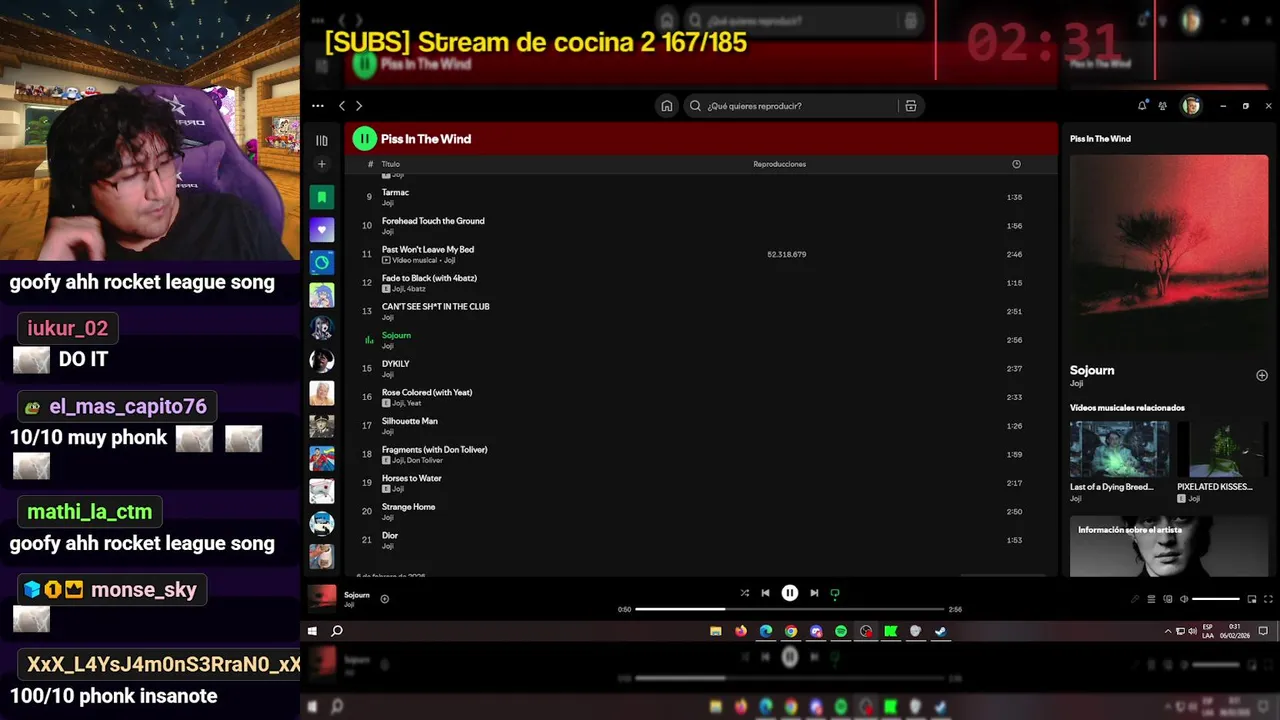Skip to next track
1280x720 pixels.
[x=814, y=593]
